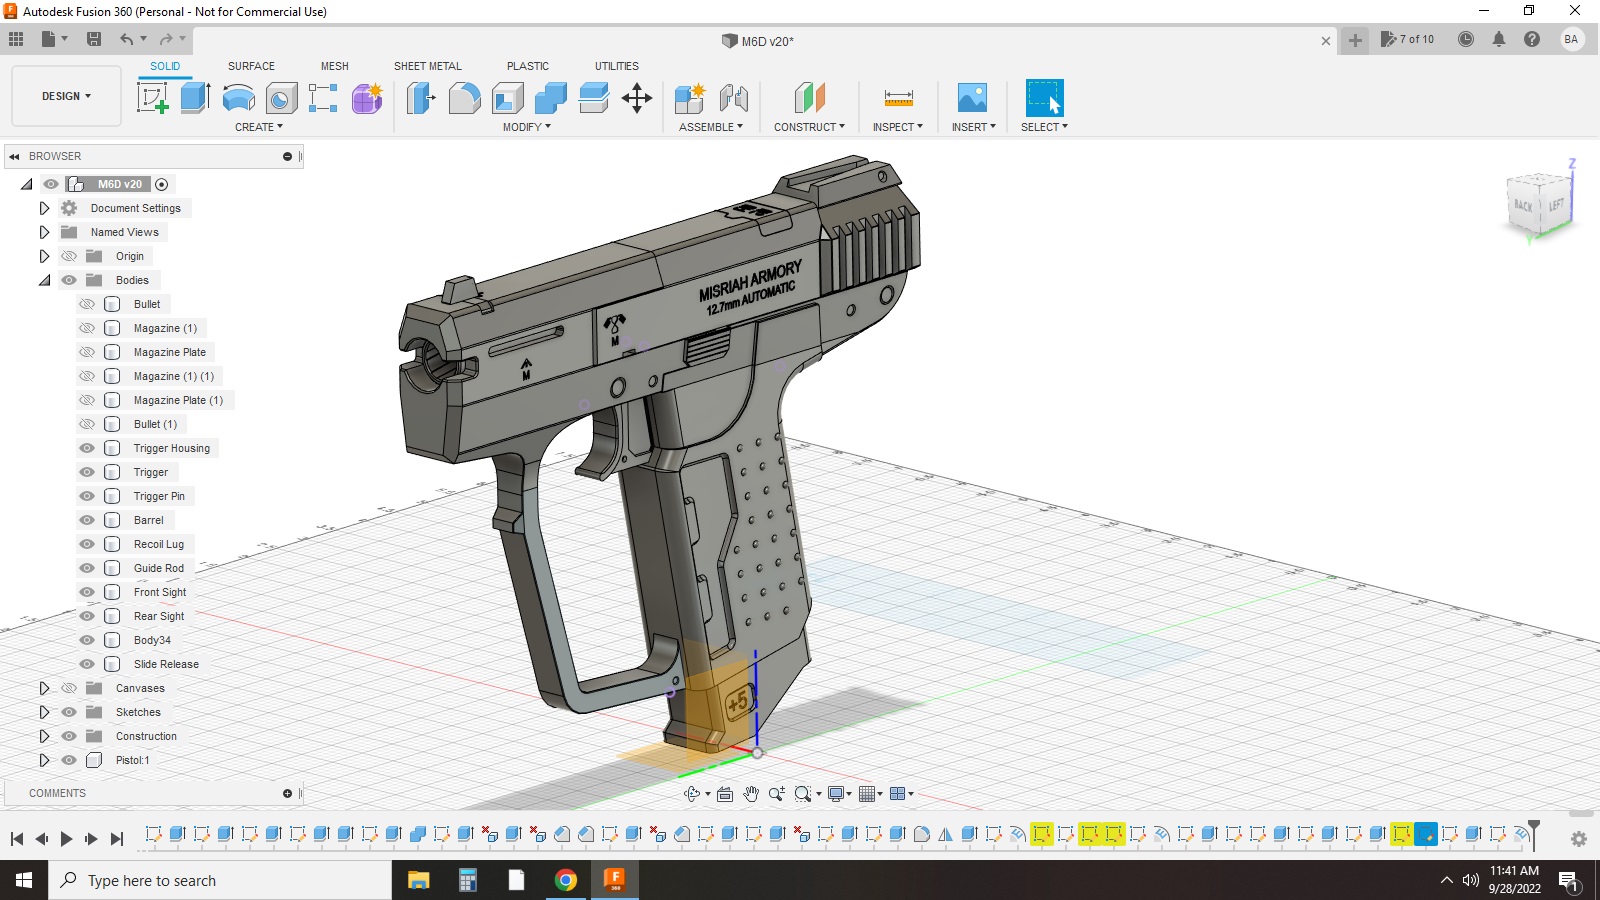Activate the Pan hand tool
This screenshot has height=900, width=1600.
pyautogui.click(x=751, y=794)
